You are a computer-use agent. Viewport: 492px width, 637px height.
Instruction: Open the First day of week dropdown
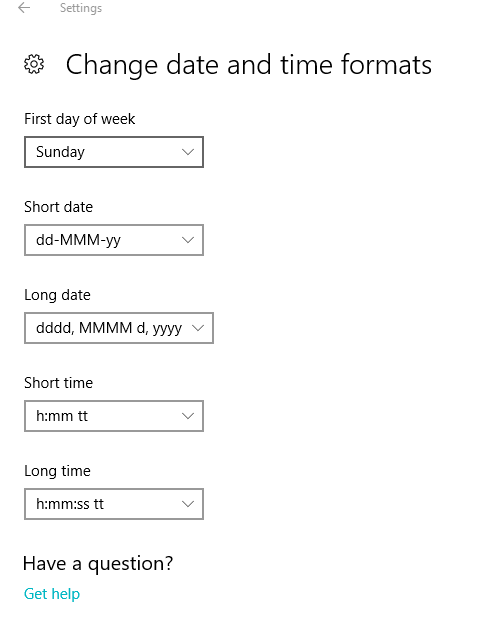pyautogui.click(x=114, y=152)
